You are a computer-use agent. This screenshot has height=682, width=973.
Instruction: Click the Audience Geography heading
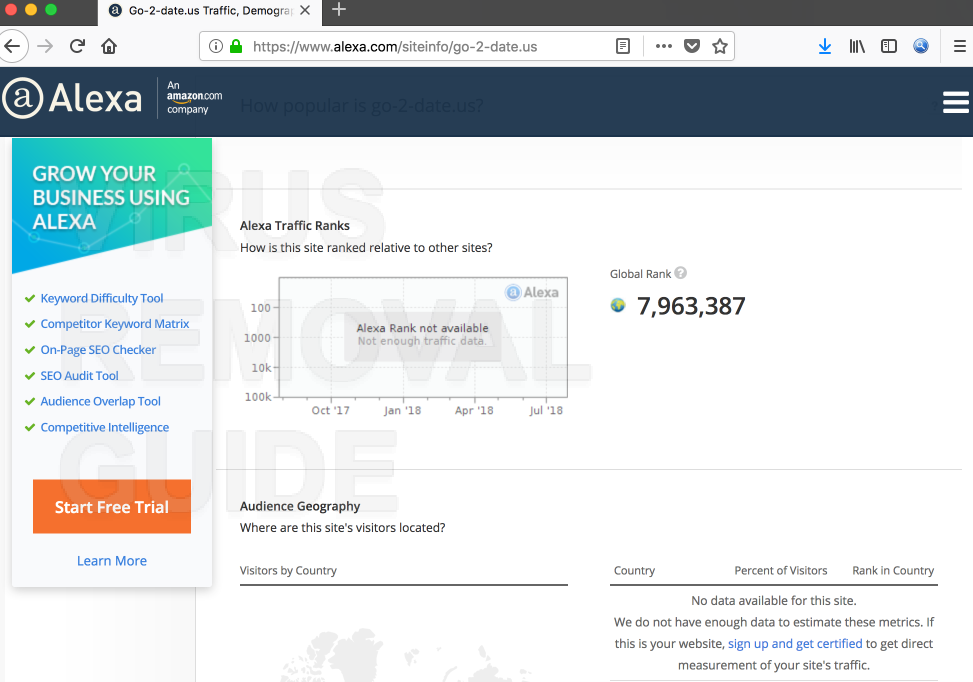tap(300, 506)
